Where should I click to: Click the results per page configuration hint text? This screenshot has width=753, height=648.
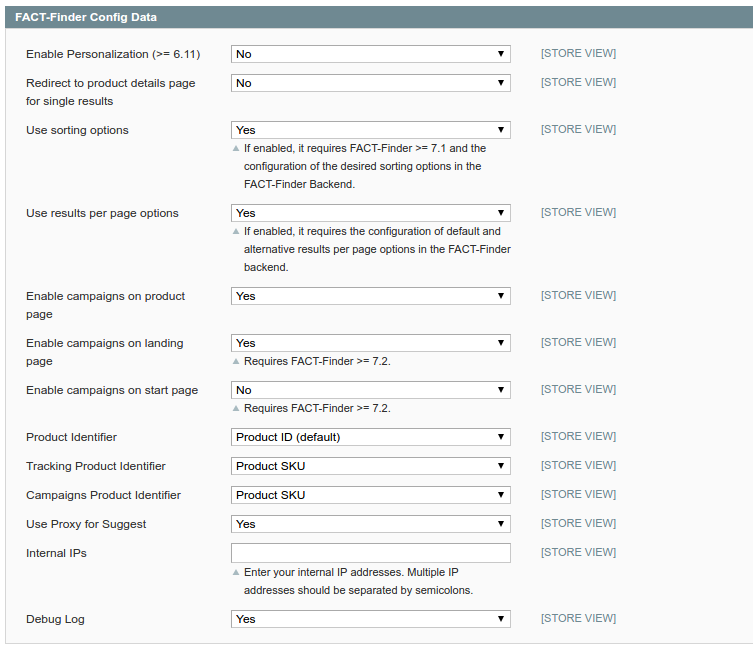pos(377,249)
